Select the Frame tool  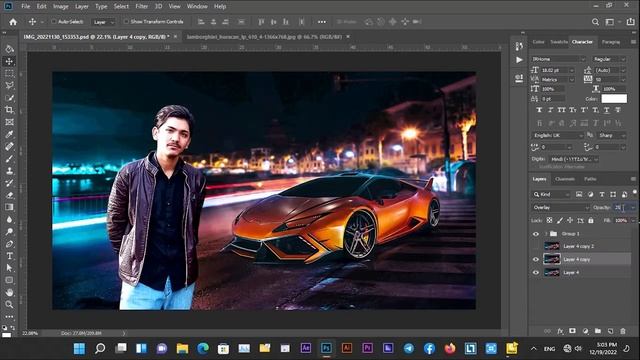9,122
